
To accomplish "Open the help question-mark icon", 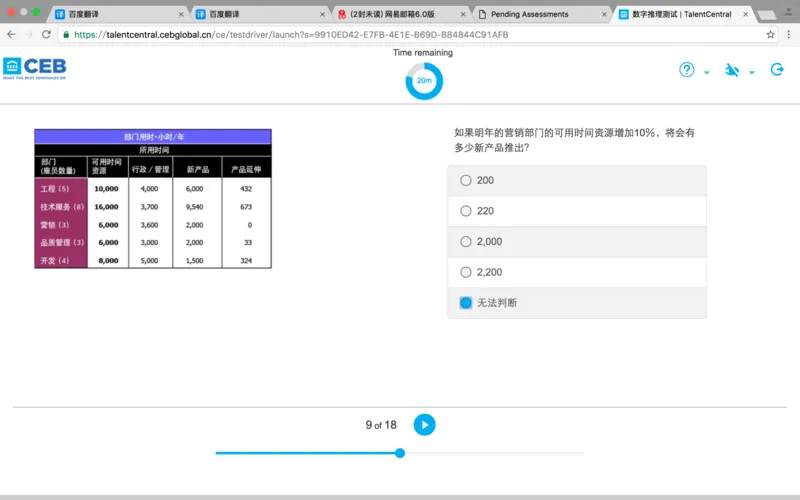I will click(x=686, y=70).
